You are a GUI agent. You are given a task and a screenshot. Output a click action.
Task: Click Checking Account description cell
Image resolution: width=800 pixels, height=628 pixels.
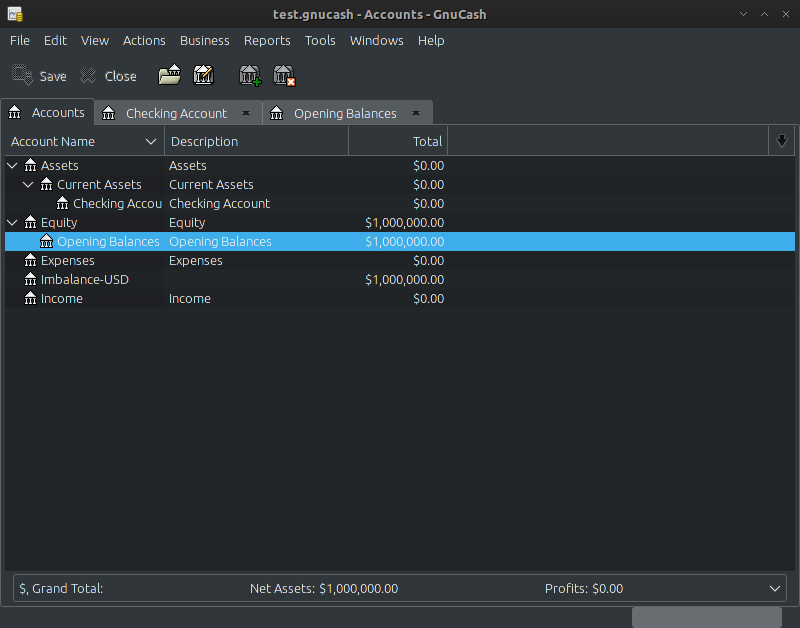[219, 203]
